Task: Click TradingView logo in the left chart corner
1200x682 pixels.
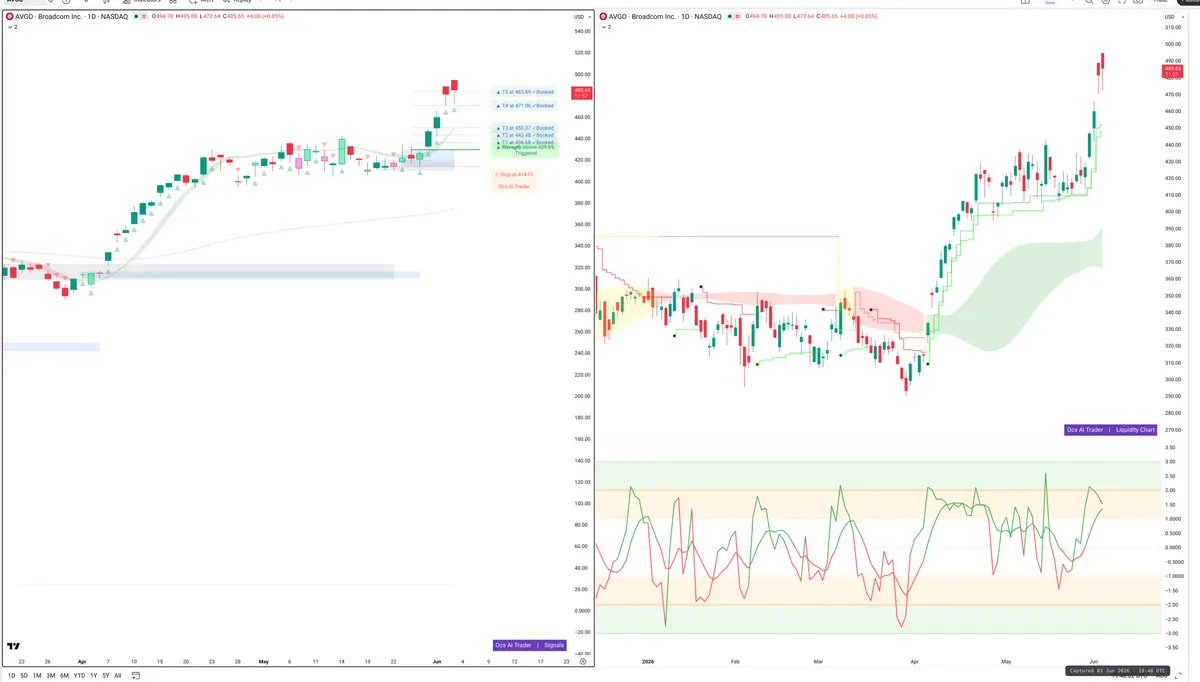Action: tap(13, 646)
